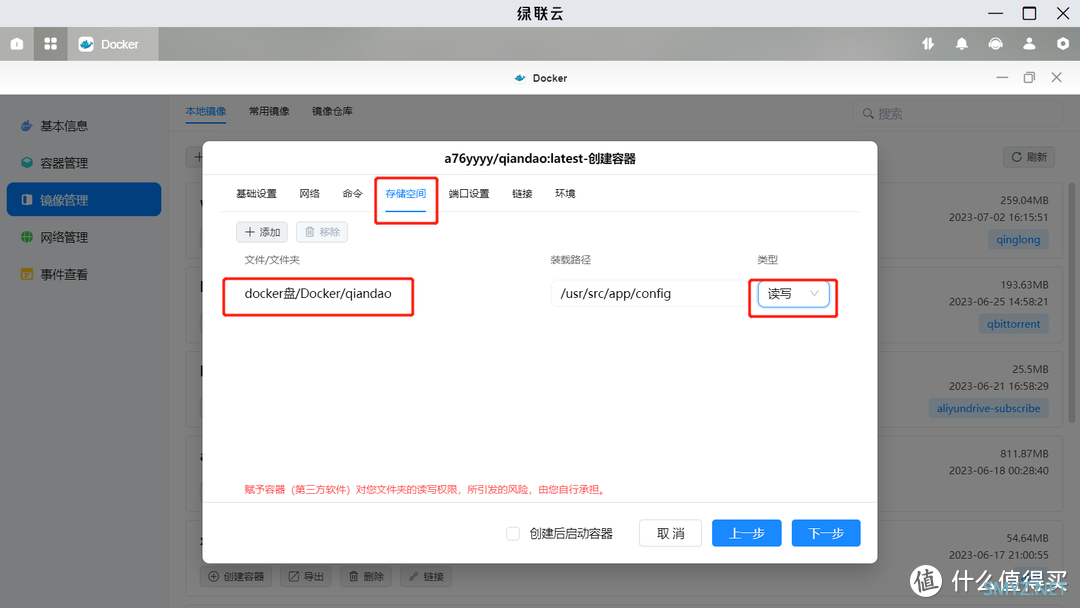The width and height of the screenshot is (1080, 608).
Task: Click the qbittorrent image tag
Action: 1013,324
